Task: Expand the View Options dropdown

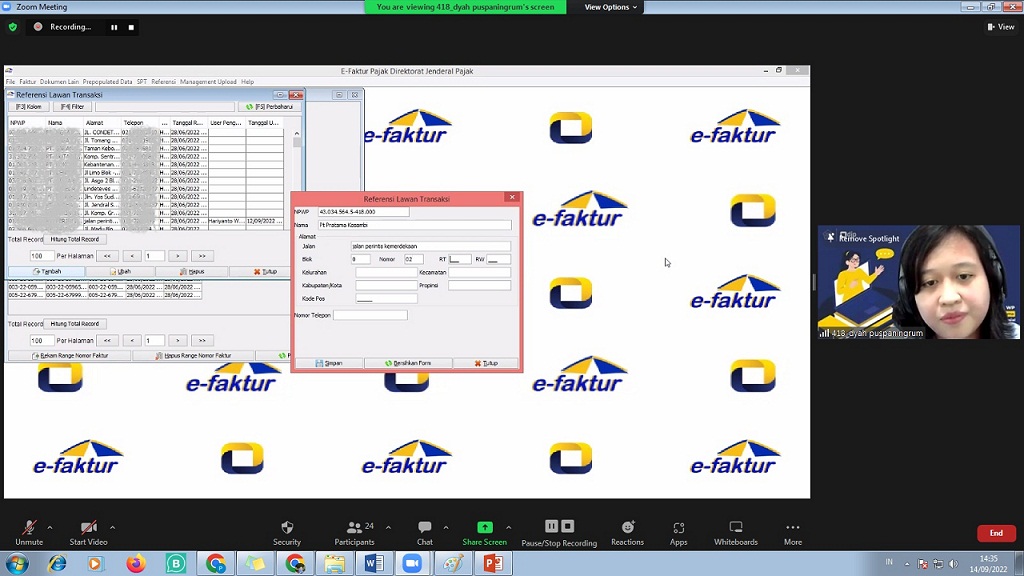Action: [x=611, y=7]
